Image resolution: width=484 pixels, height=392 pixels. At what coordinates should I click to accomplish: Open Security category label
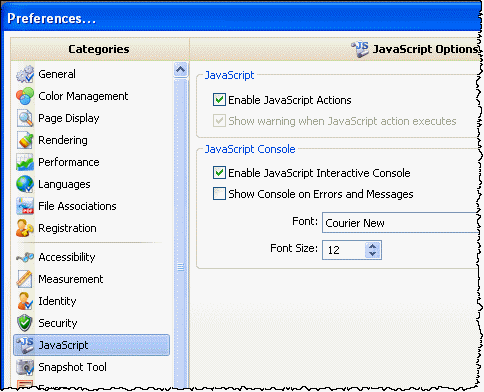58,323
